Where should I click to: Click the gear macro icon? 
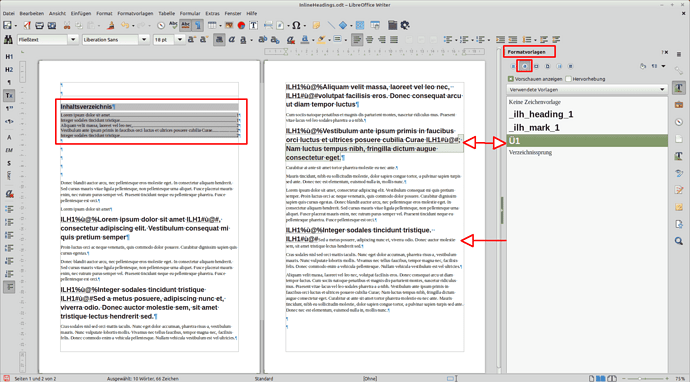(405, 26)
